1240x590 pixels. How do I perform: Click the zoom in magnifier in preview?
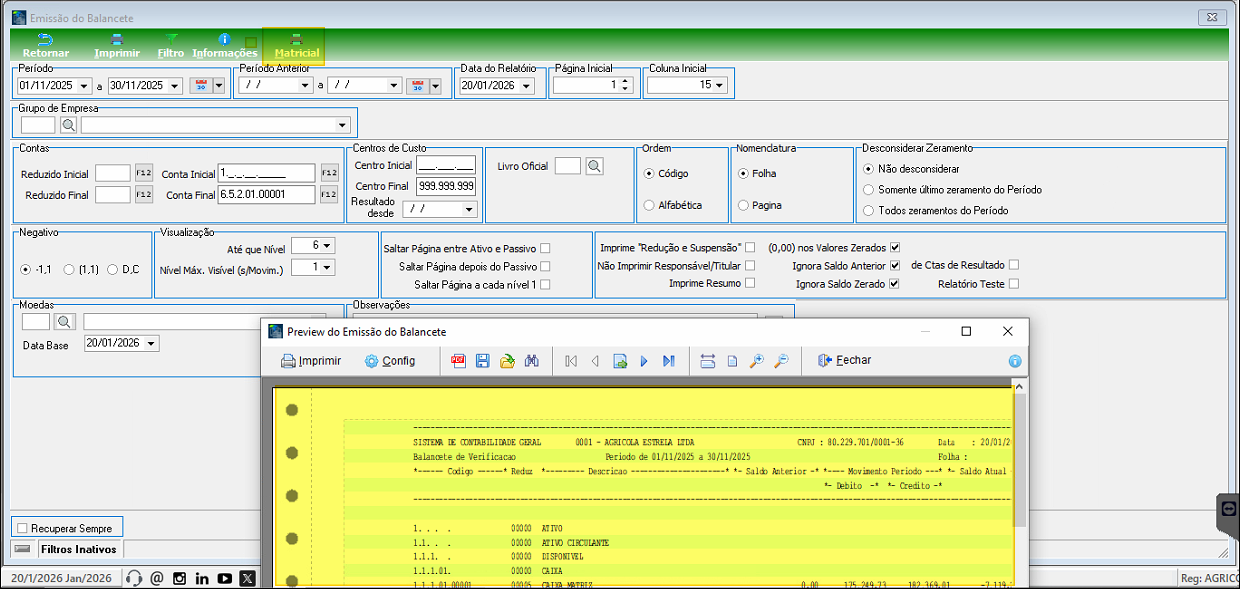757,361
